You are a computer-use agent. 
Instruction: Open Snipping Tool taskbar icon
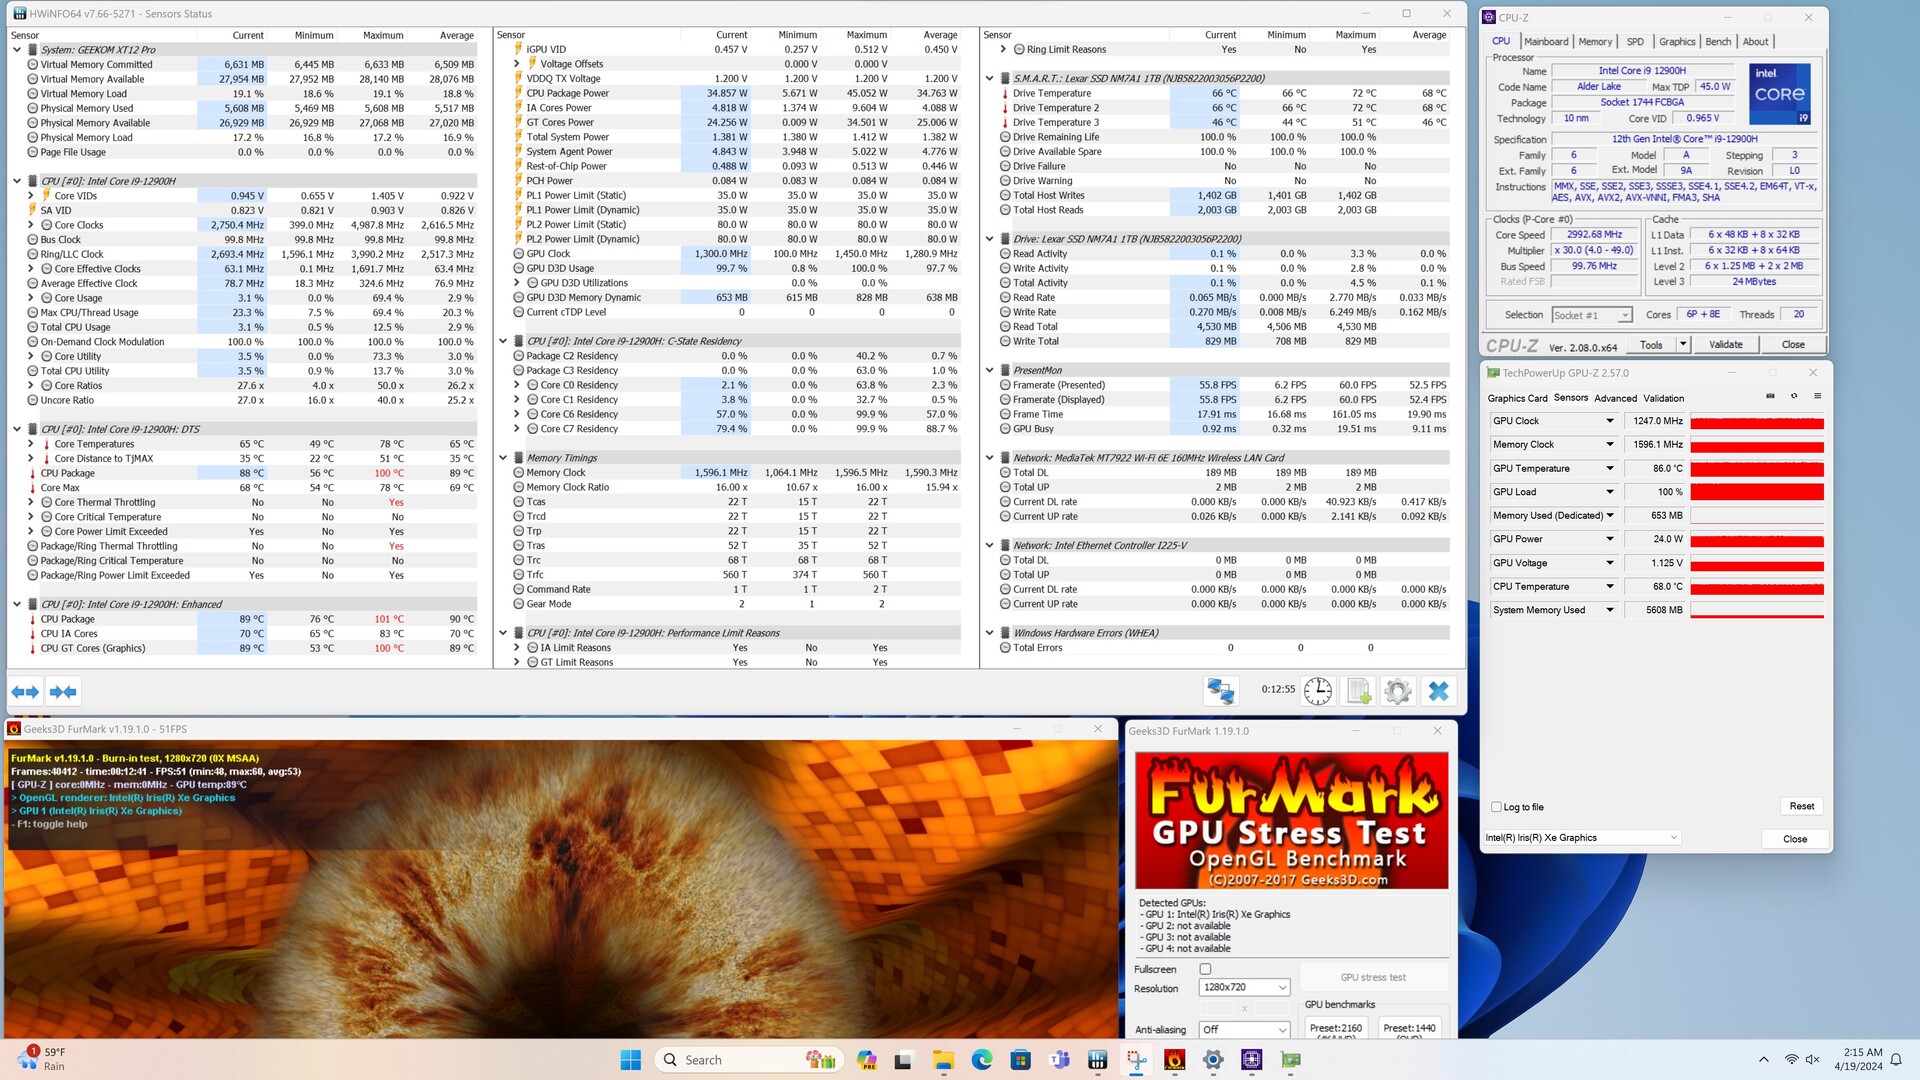click(1136, 1060)
